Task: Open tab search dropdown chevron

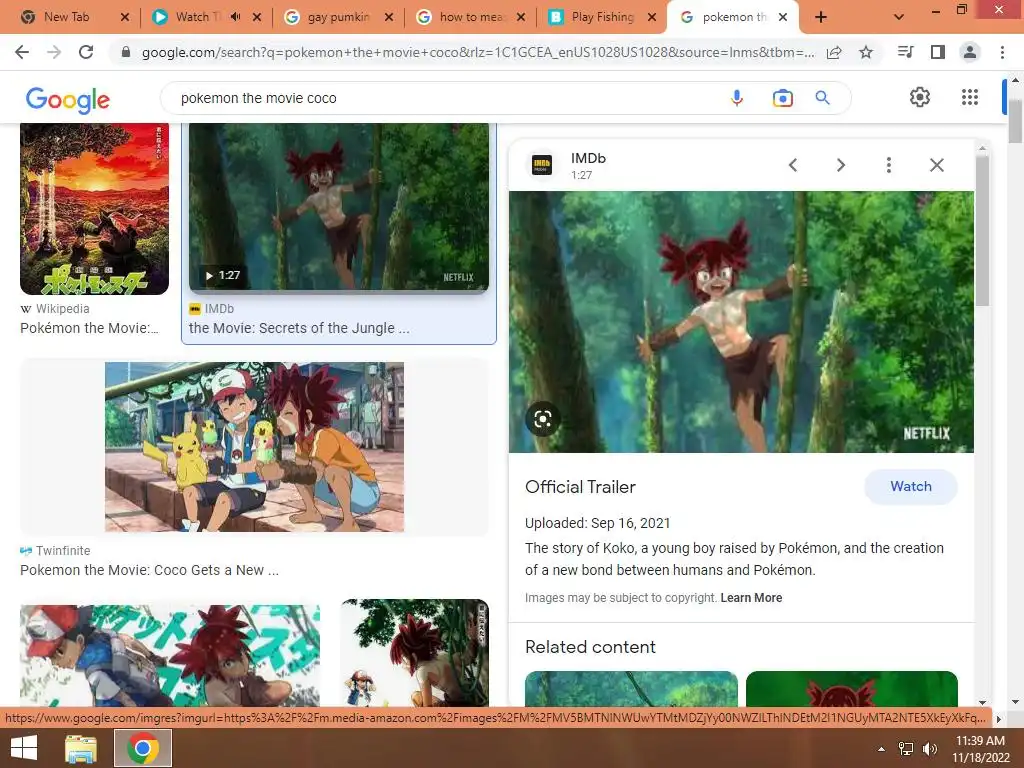Action: (x=899, y=17)
